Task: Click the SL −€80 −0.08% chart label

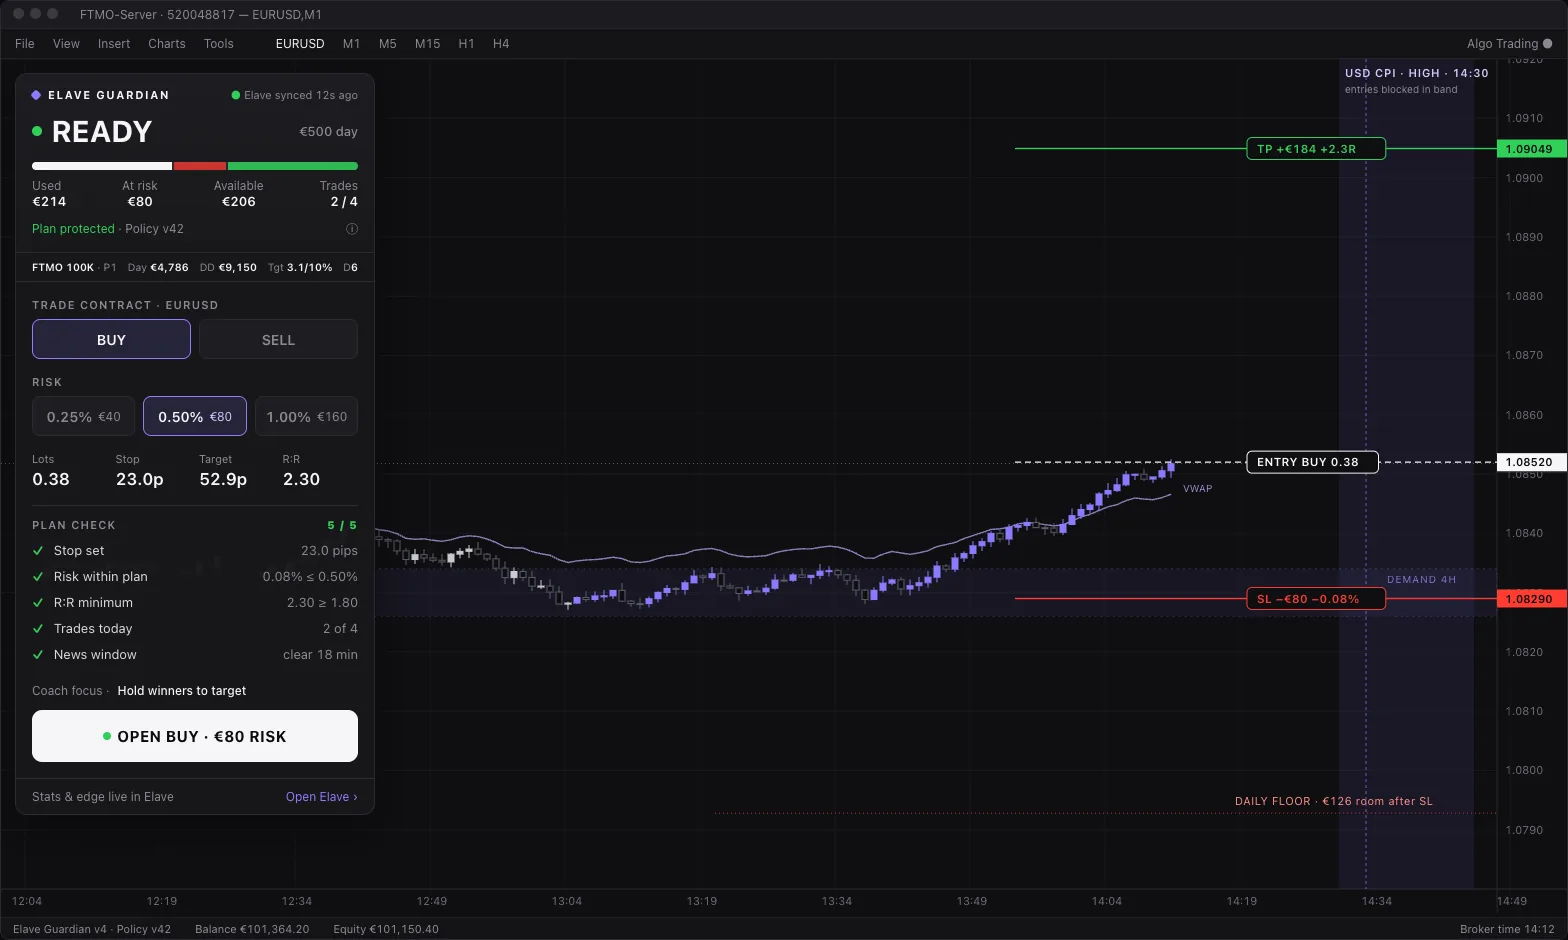Action: tap(1316, 599)
